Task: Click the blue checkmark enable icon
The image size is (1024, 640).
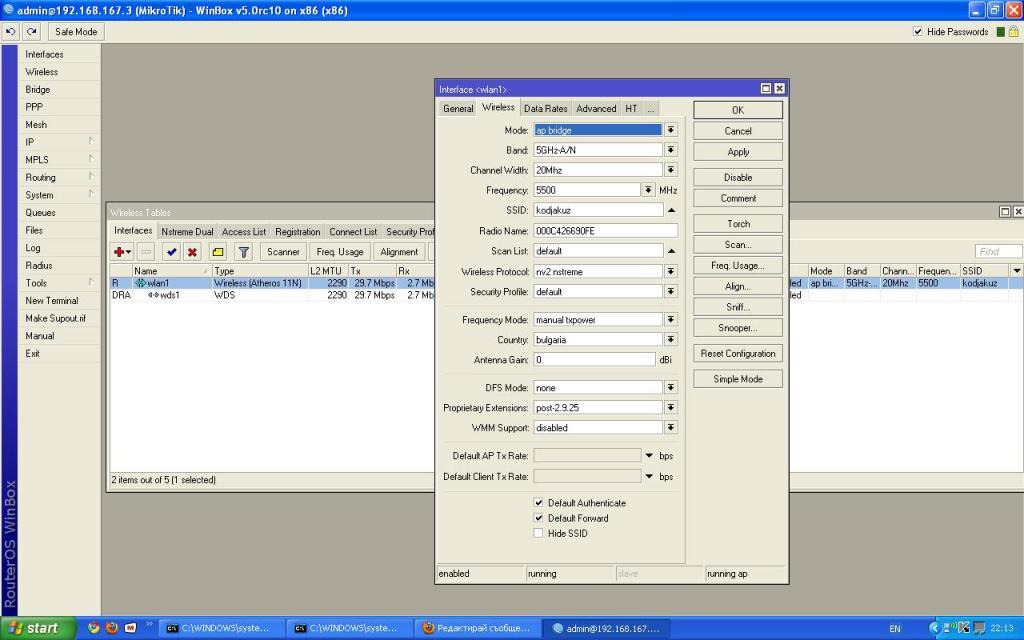Action: click(x=171, y=252)
